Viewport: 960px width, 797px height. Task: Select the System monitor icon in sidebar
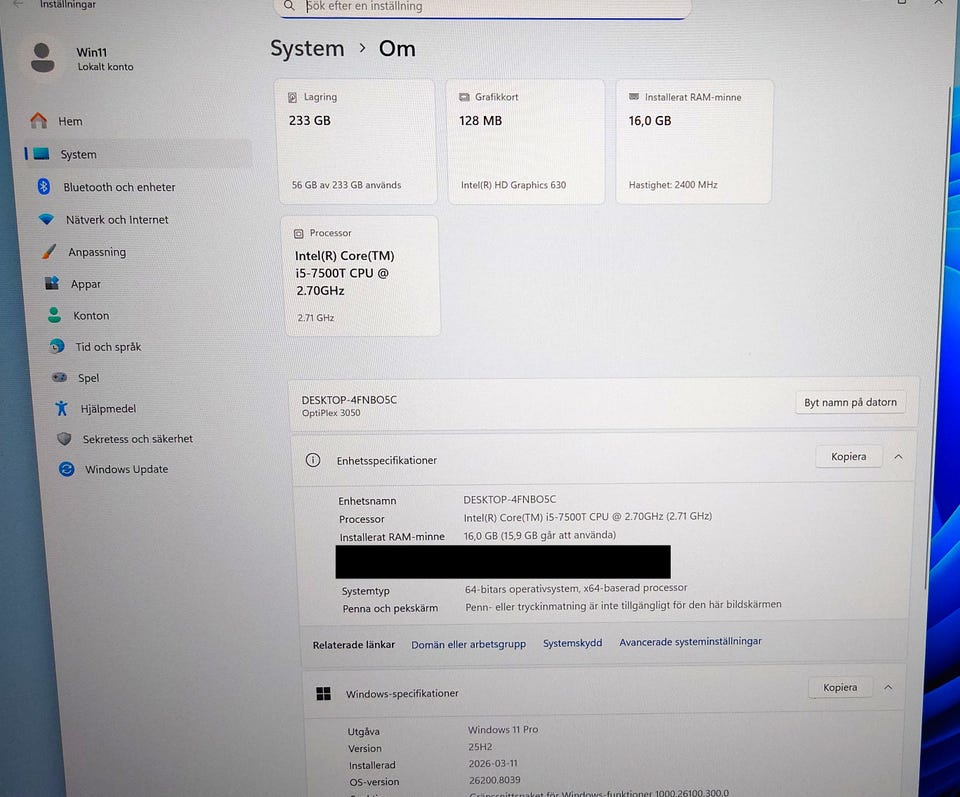pos(42,154)
